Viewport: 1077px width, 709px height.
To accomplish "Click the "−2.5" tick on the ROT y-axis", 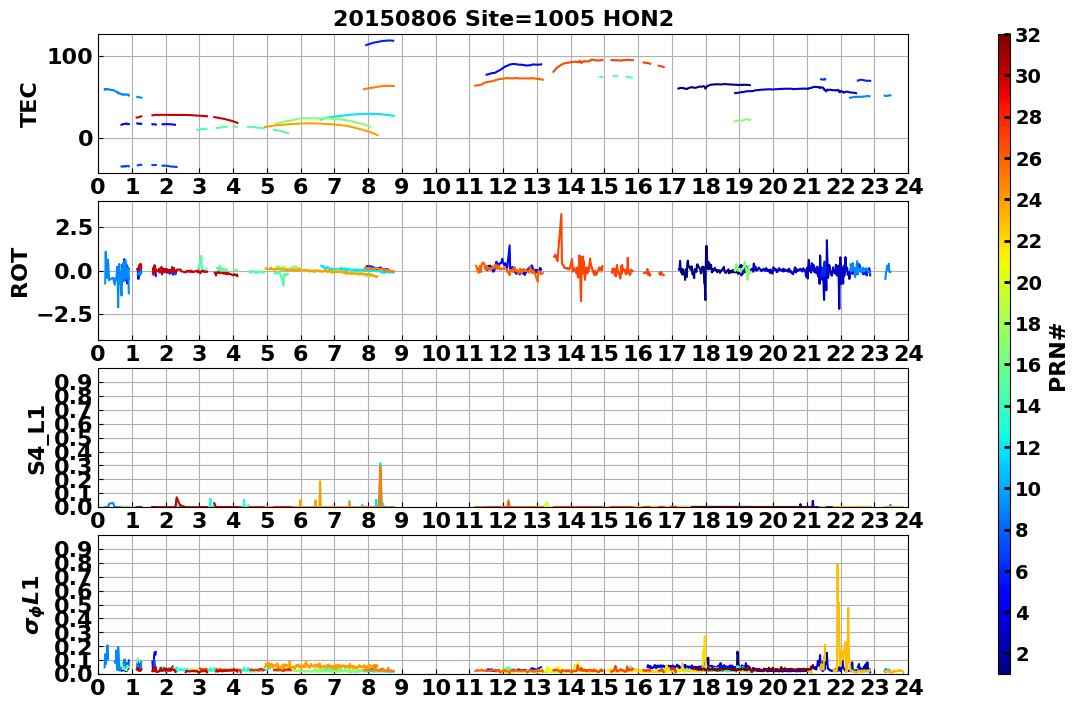I will (x=65, y=315).
